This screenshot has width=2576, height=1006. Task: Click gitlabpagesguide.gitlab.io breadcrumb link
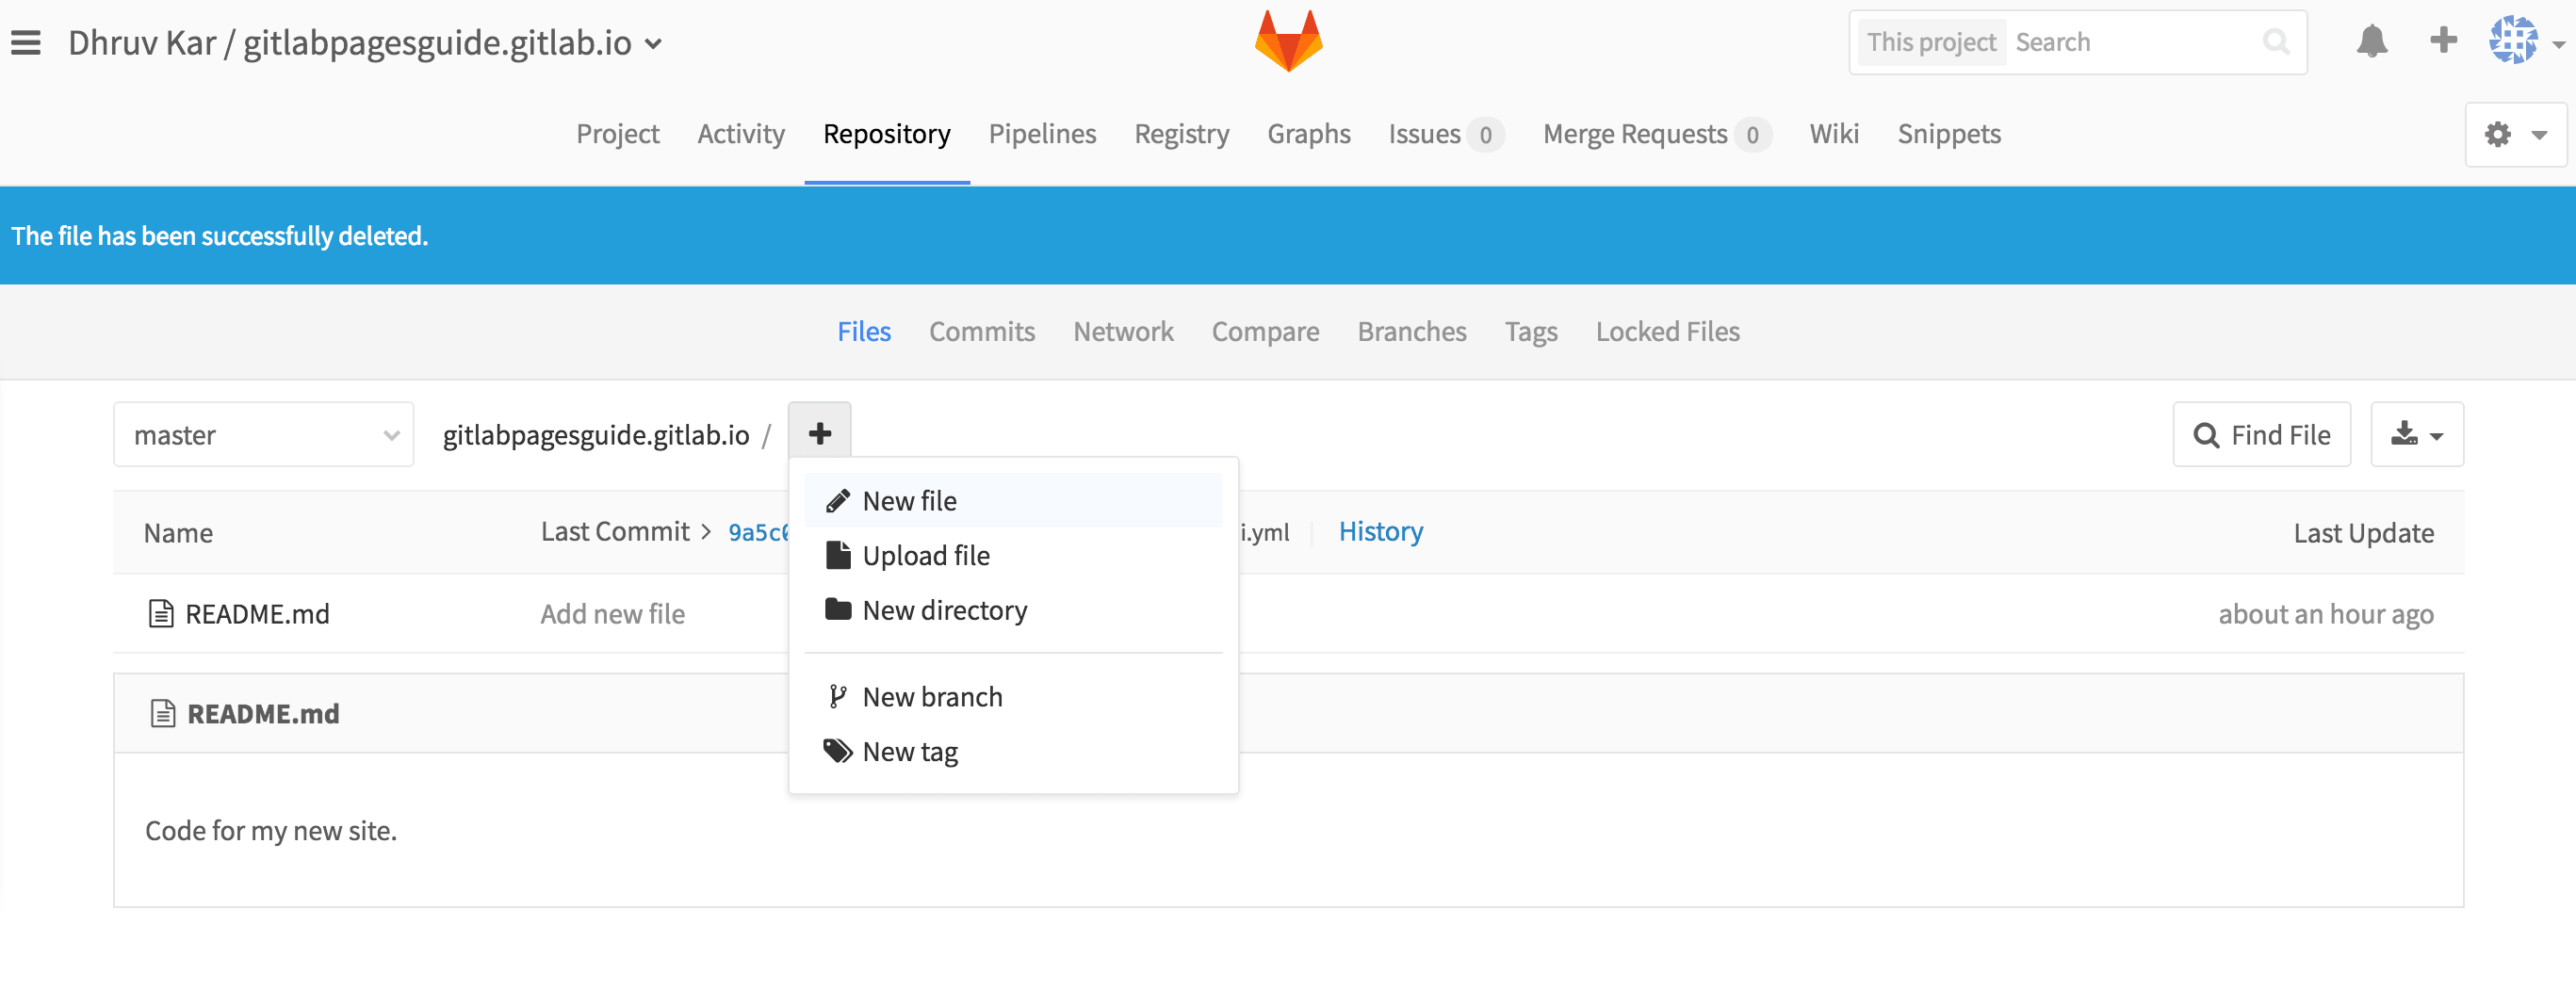pos(596,434)
